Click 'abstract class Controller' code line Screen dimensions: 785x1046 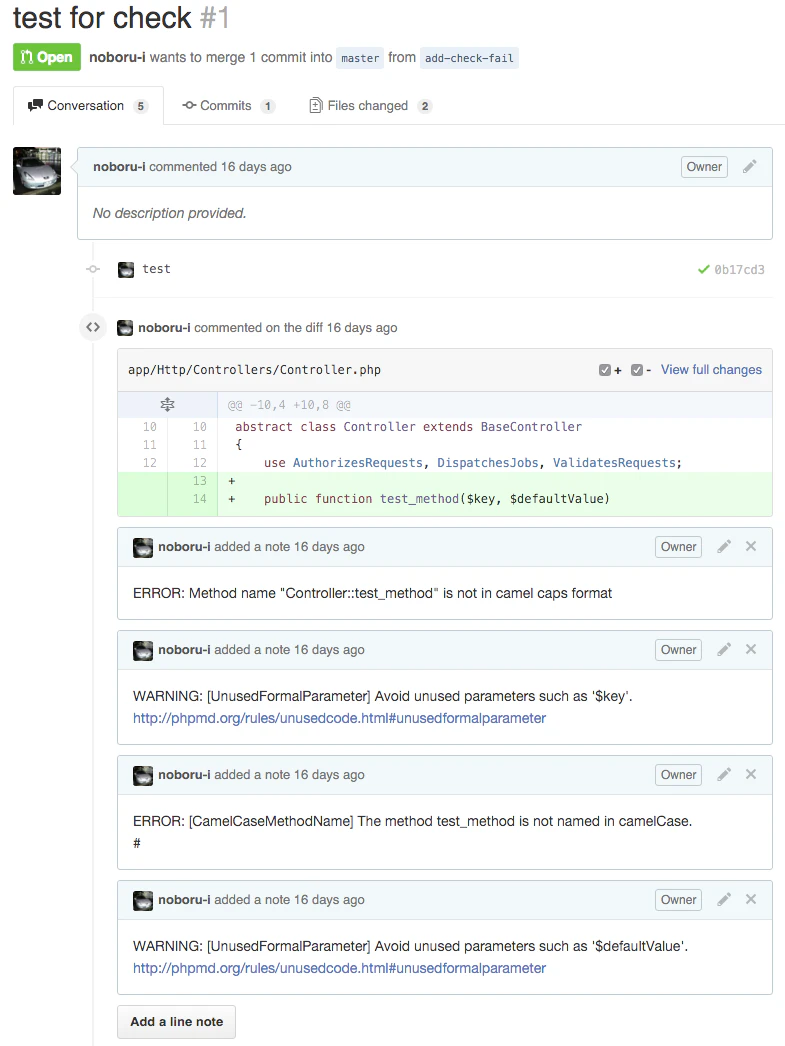click(408, 427)
